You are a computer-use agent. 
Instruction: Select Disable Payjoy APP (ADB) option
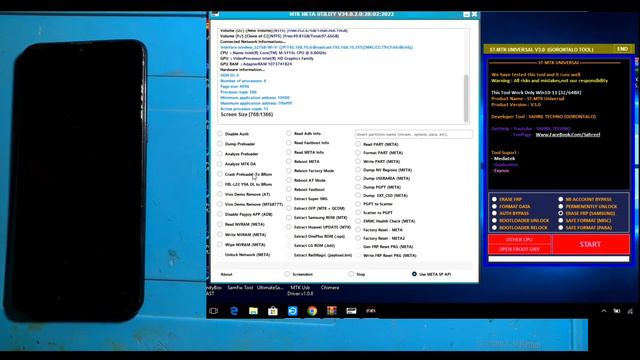point(245,214)
